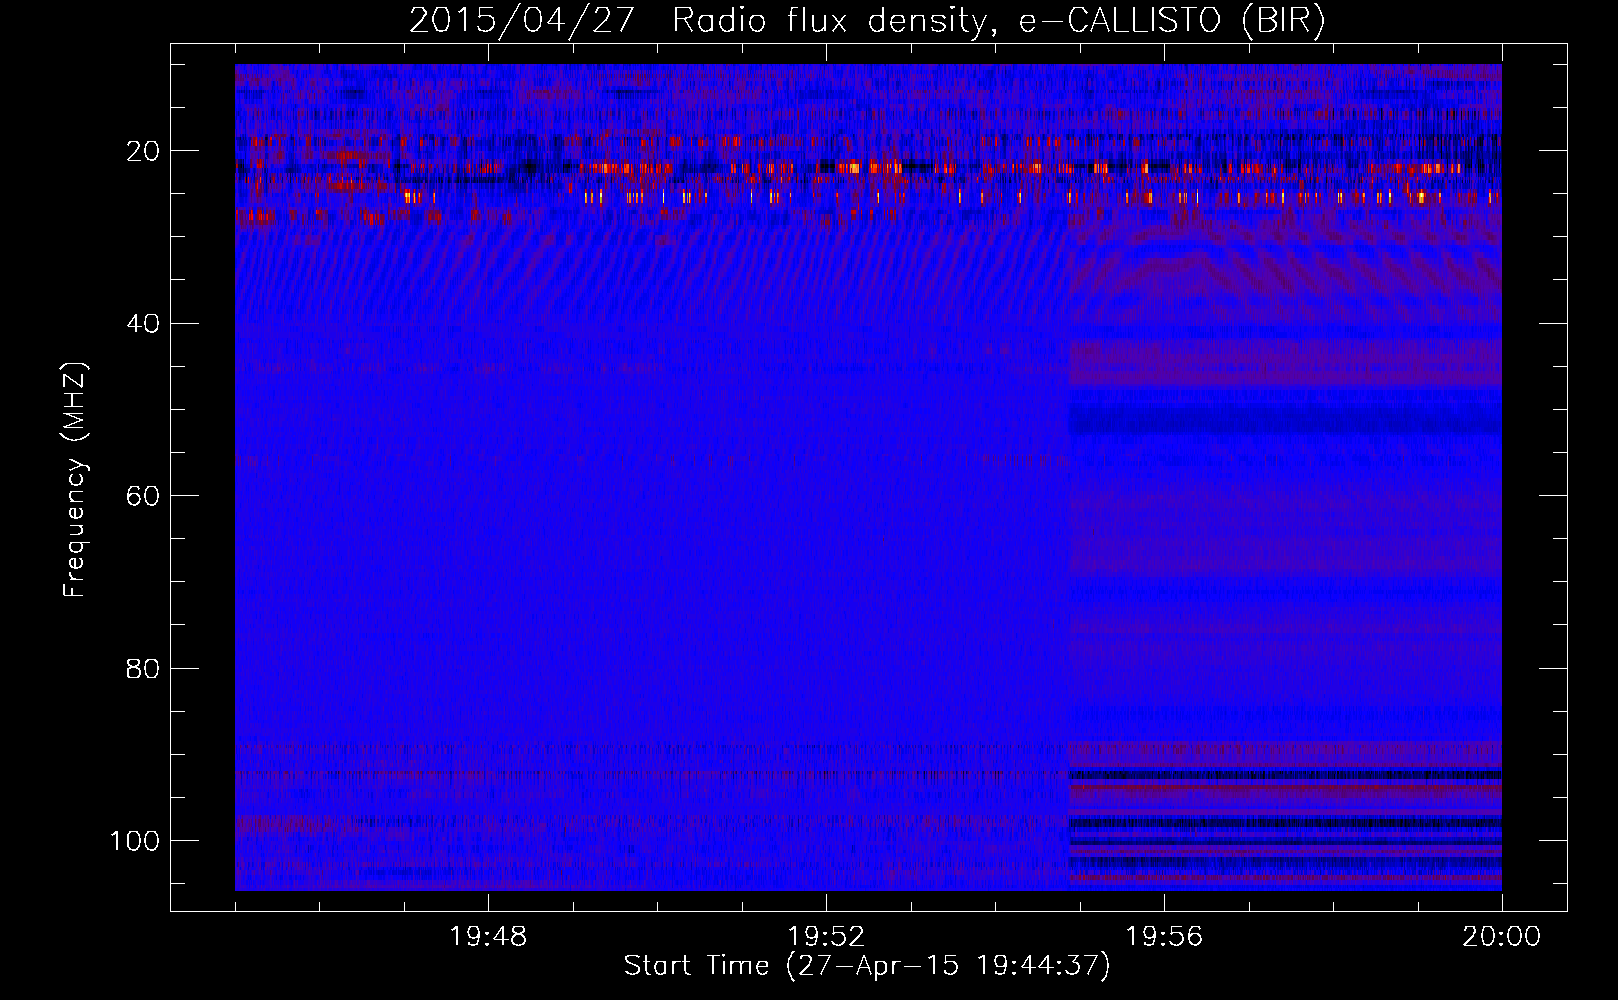Image resolution: width=1618 pixels, height=1000 pixels.
Task: Click the 19:56 time tick label
Action: pyautogui.click(x=1164, y=937)
